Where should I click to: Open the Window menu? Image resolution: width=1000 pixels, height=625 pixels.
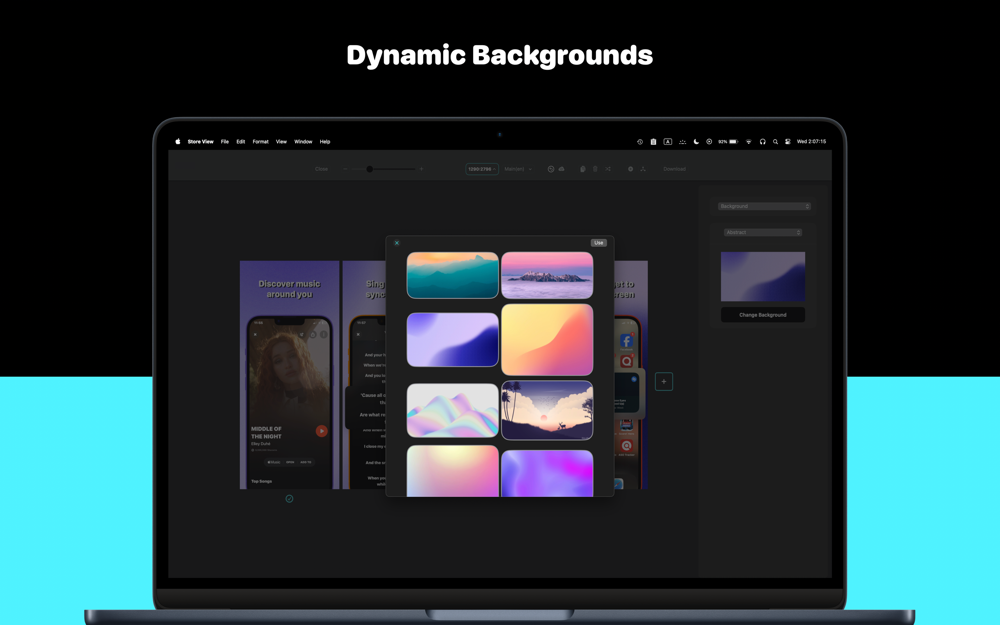(x=303, y=142)
